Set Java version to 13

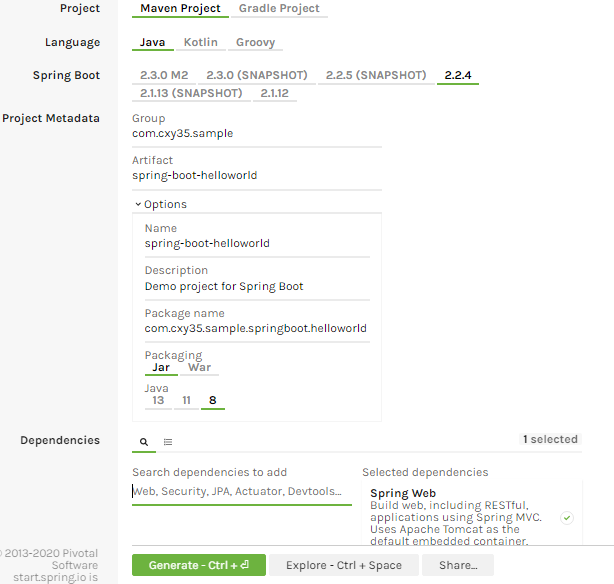coord(158,401)
